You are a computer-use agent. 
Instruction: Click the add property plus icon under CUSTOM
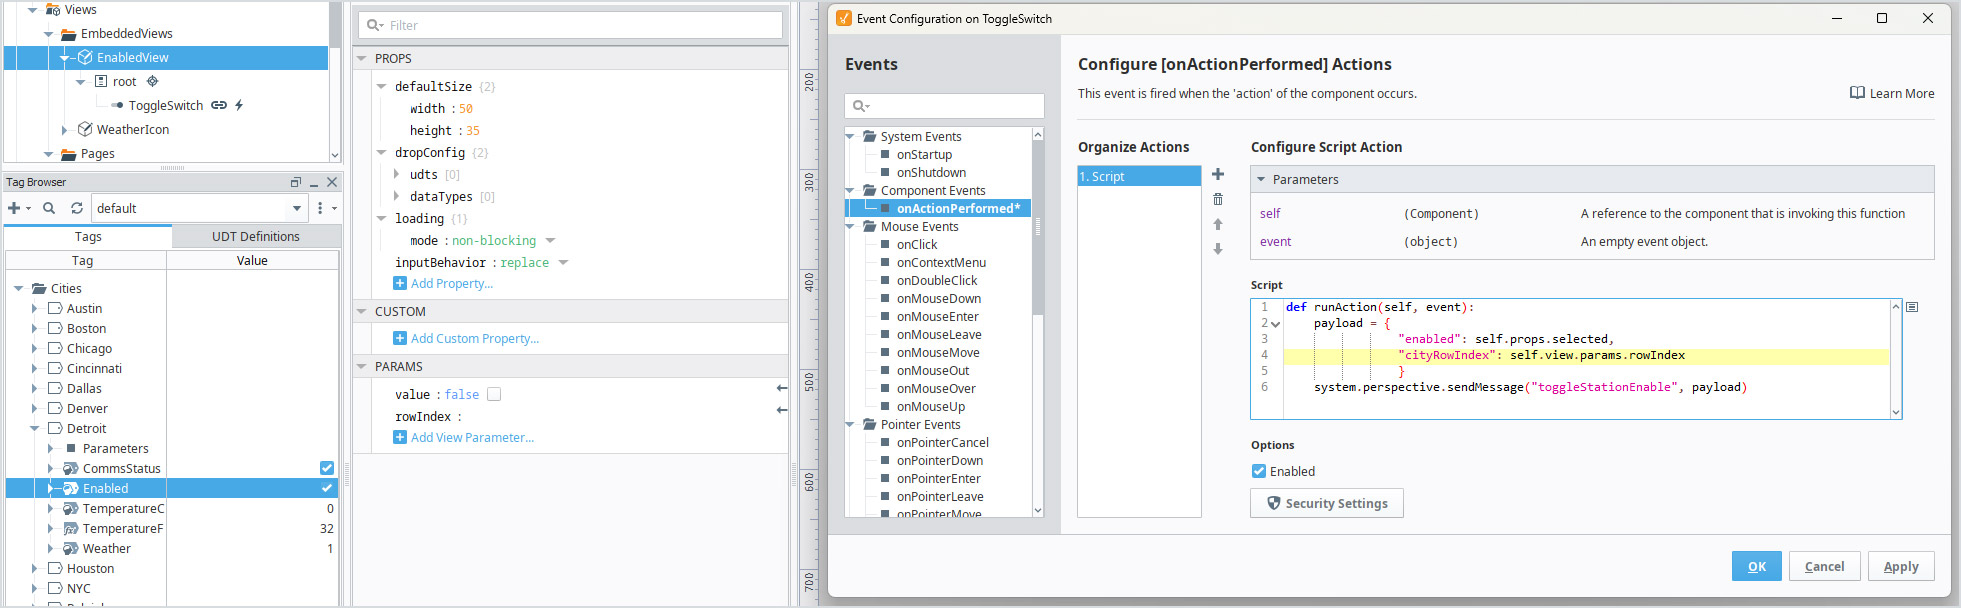tap(400, 338)
